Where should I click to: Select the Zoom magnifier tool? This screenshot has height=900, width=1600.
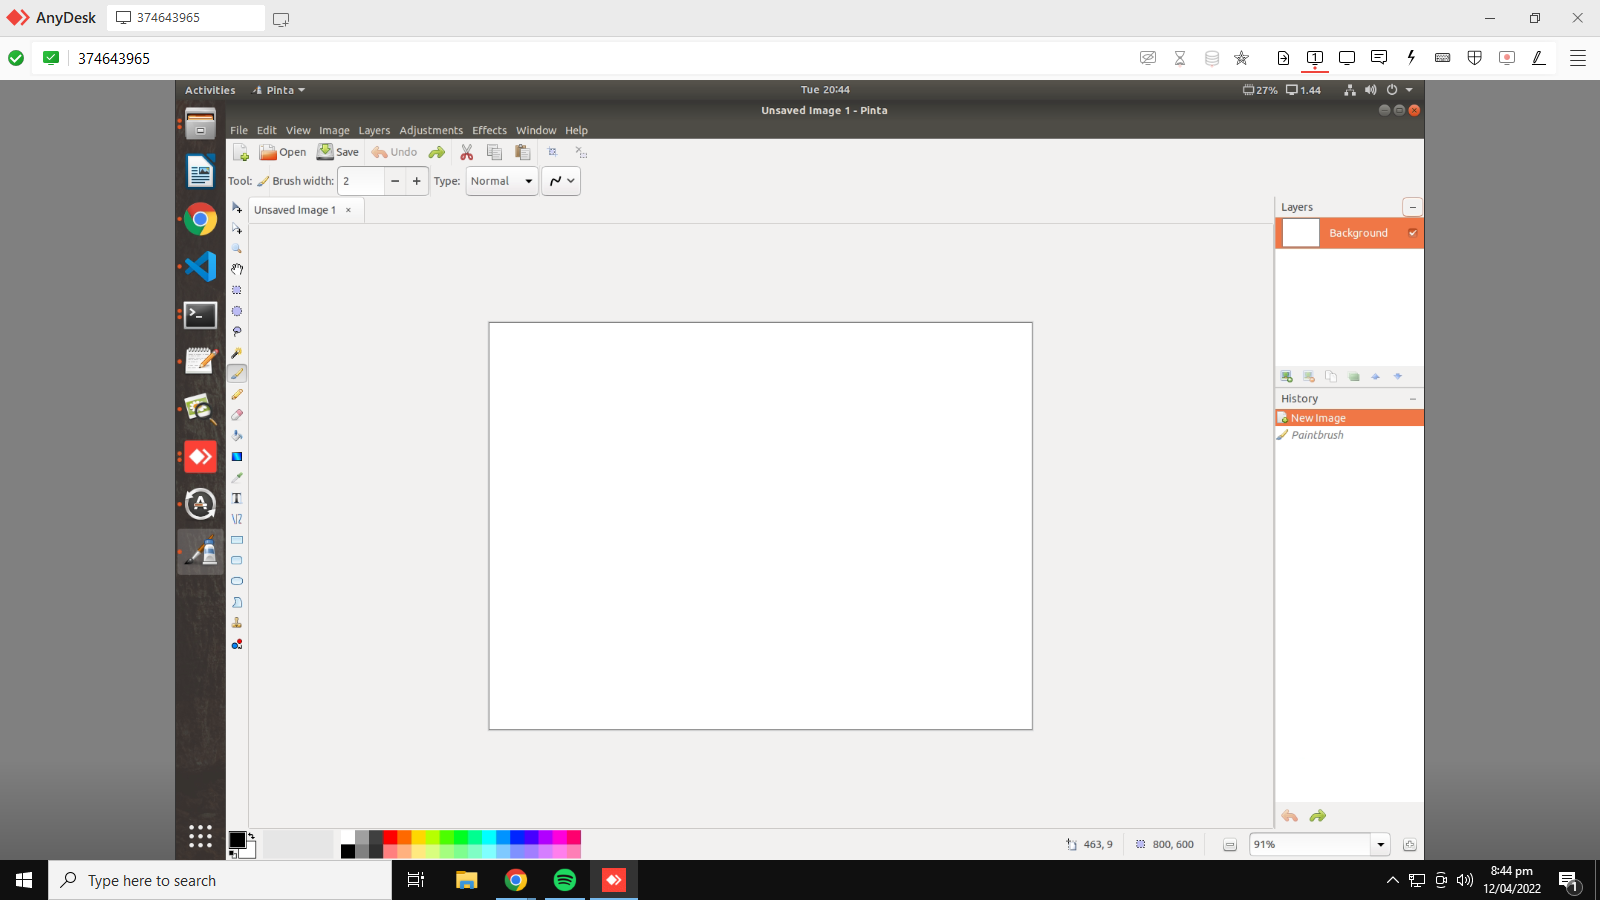tap(237, 249)
